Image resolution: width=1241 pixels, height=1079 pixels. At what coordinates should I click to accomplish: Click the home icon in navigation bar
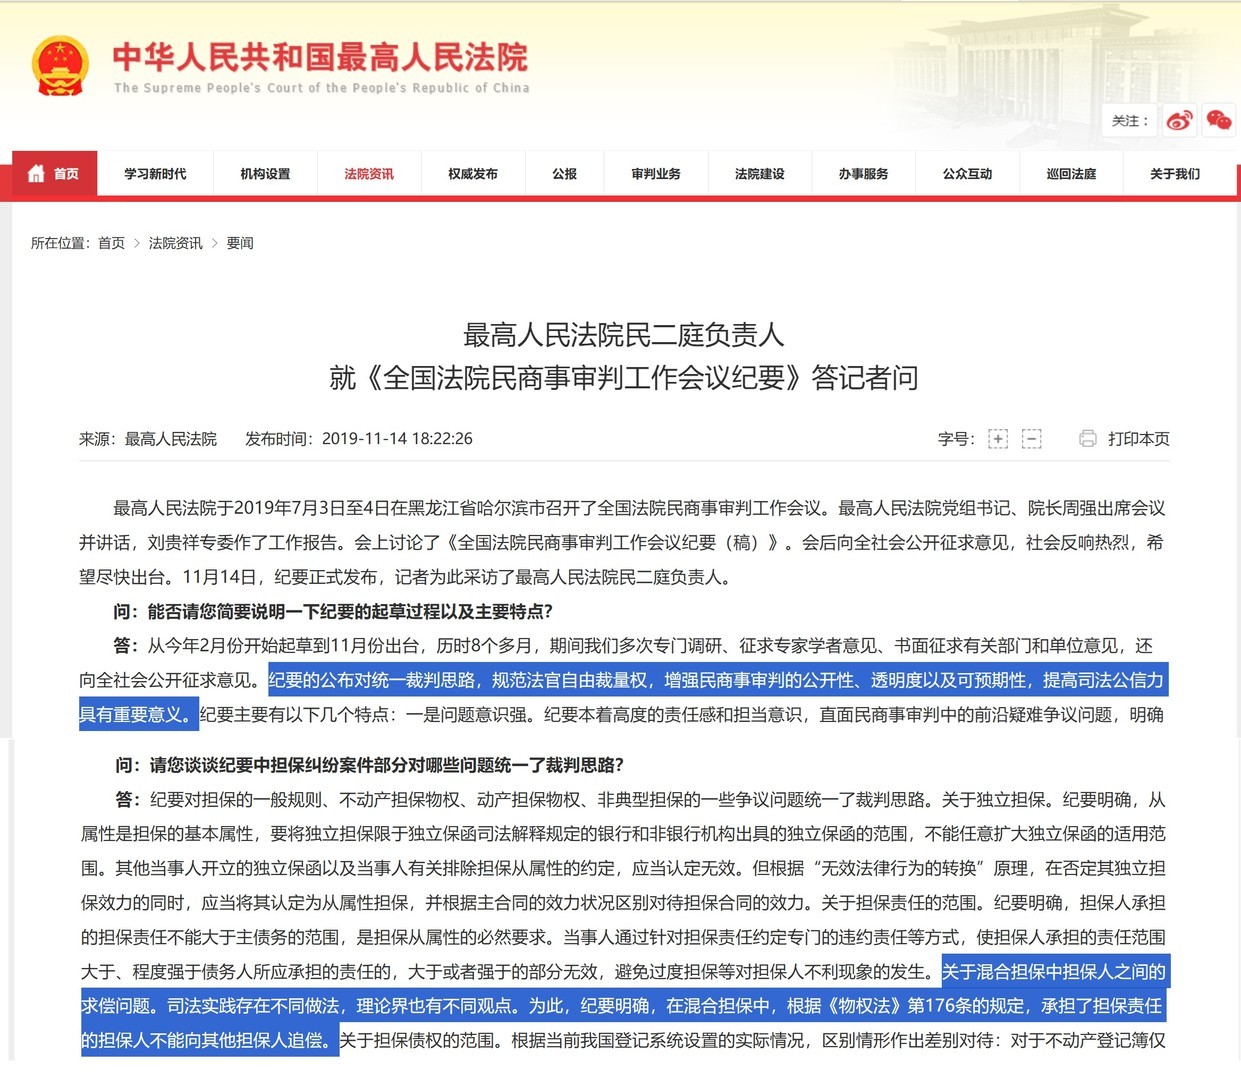pyautogui.click(x=37, y=174)
